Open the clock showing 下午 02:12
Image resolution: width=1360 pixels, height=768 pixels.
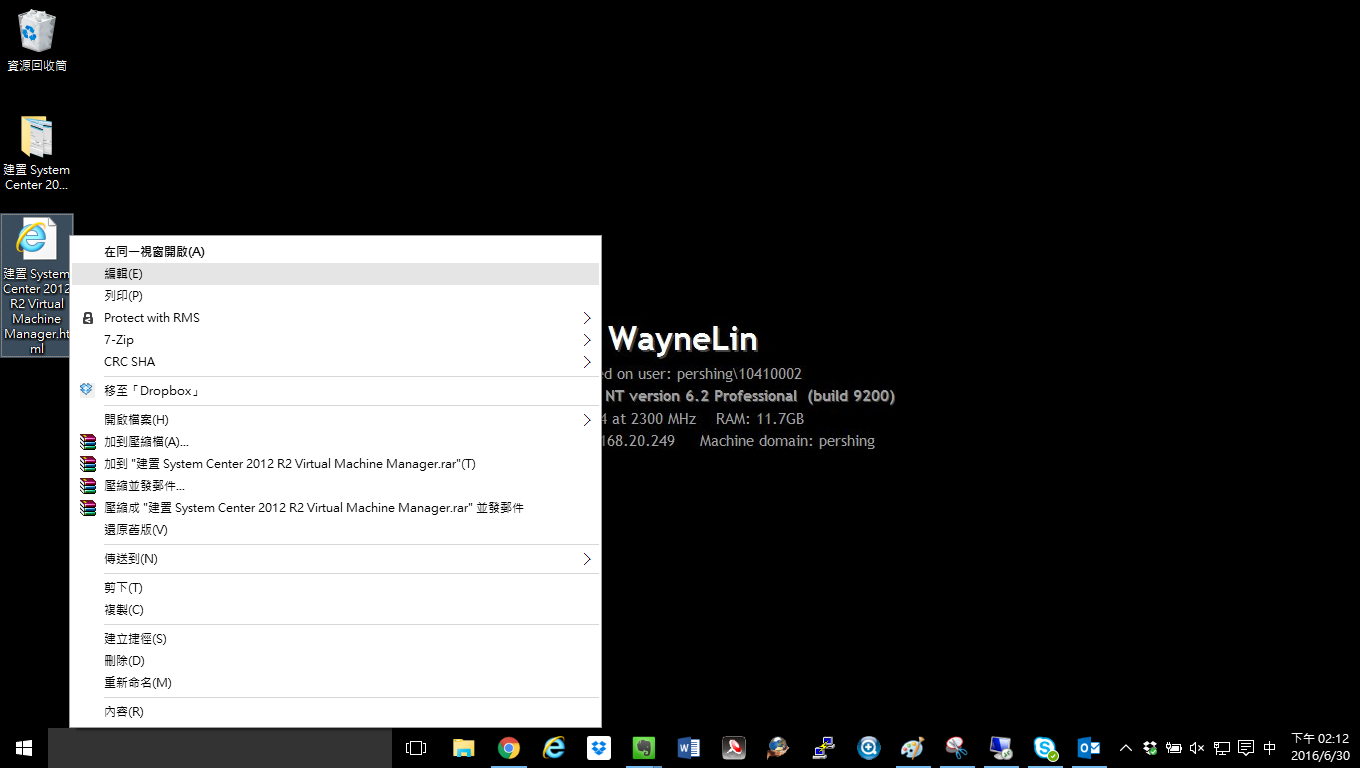pyautogui.click(x=1320, y=748)
